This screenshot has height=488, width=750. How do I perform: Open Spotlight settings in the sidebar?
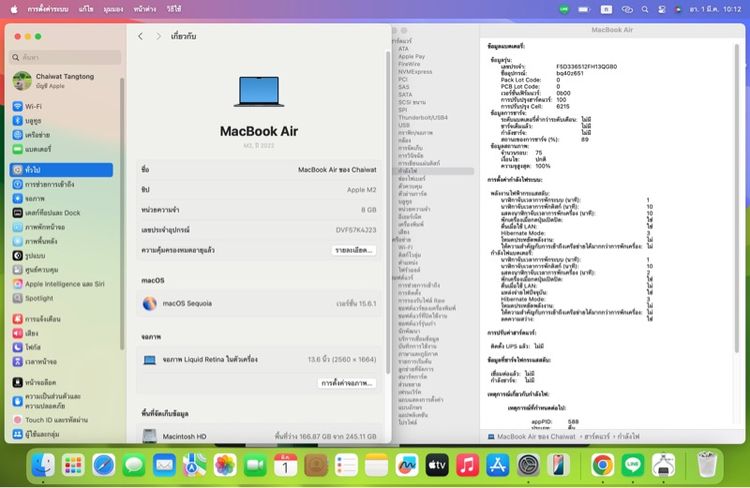33,298
